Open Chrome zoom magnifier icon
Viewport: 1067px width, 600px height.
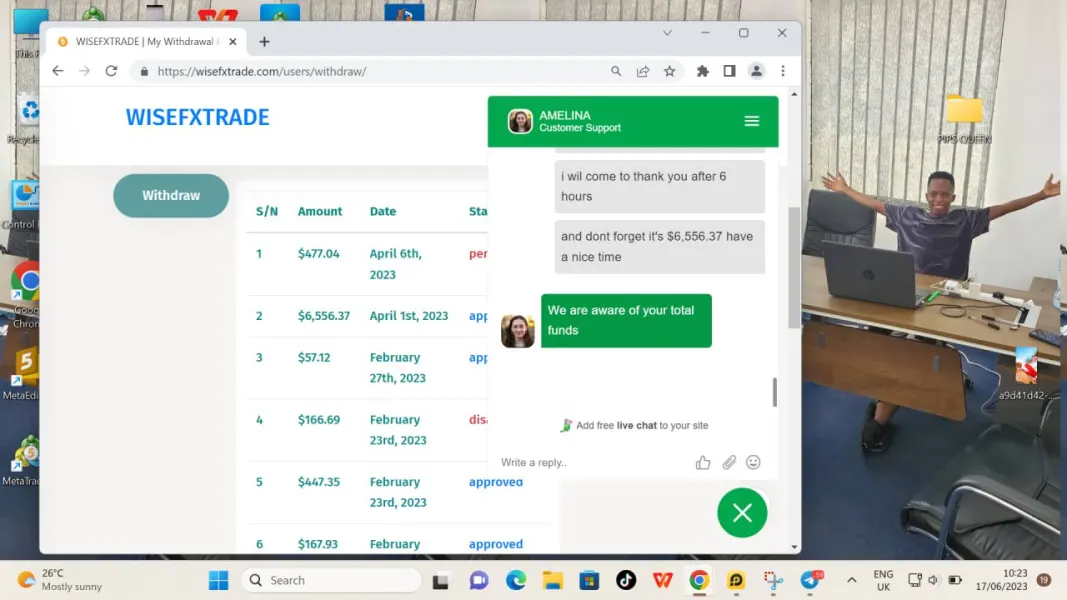click(x=616, y=71)
